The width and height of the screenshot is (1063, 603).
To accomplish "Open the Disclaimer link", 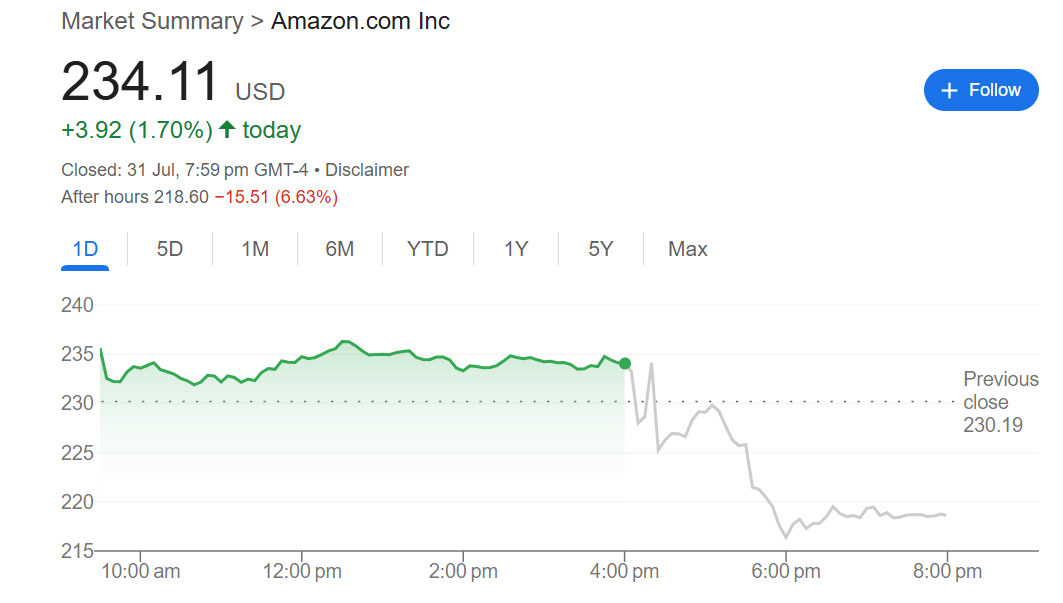I will pos(366,170).
